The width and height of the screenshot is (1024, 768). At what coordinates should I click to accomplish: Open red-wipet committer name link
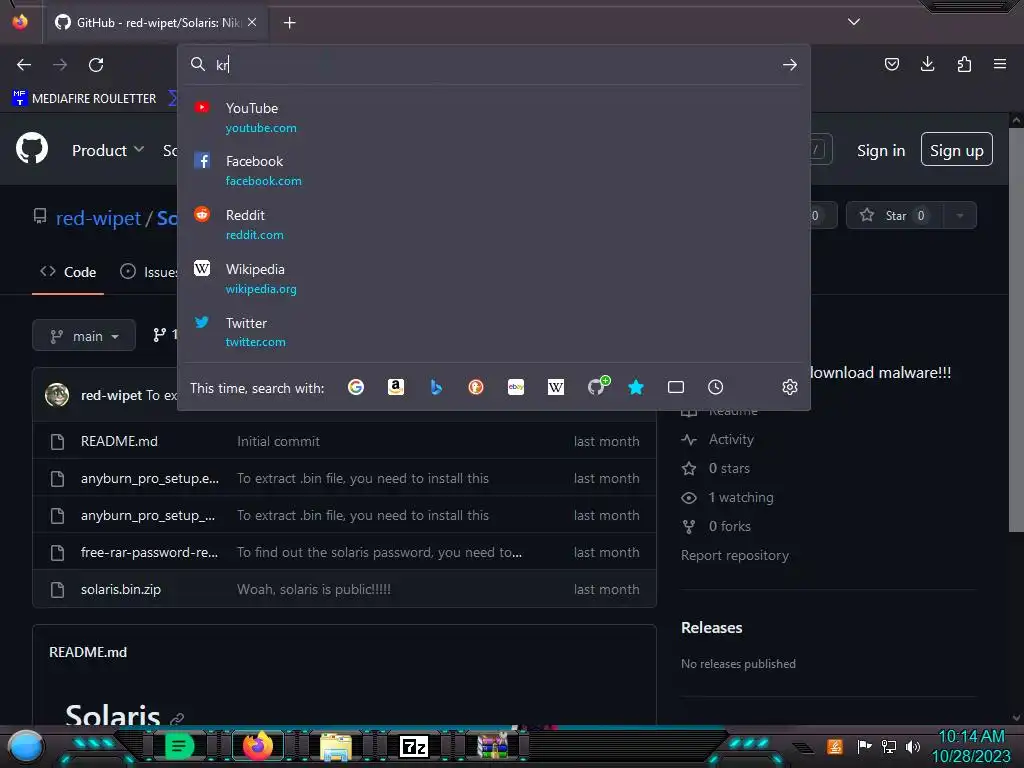111,395
